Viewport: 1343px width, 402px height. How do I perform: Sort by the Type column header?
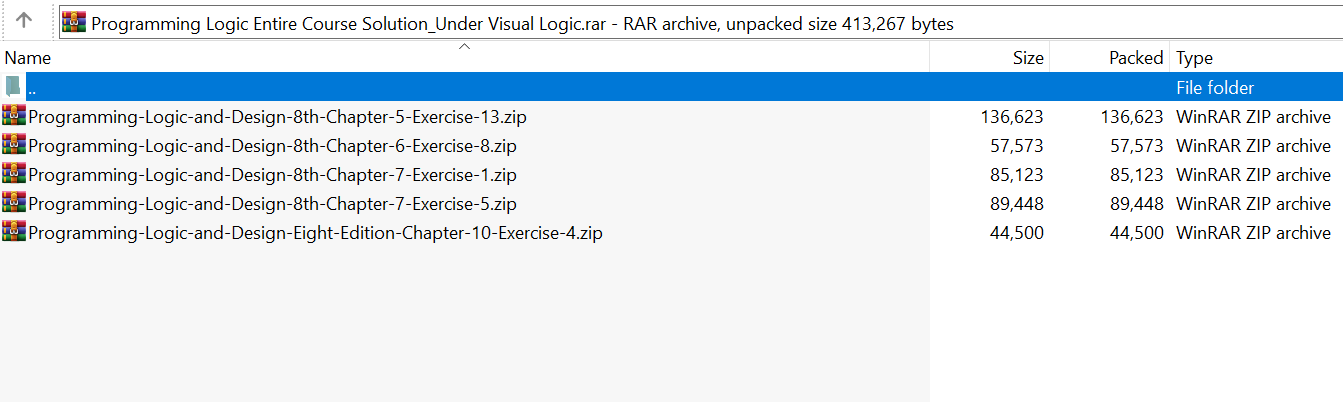pos(1194,58)
